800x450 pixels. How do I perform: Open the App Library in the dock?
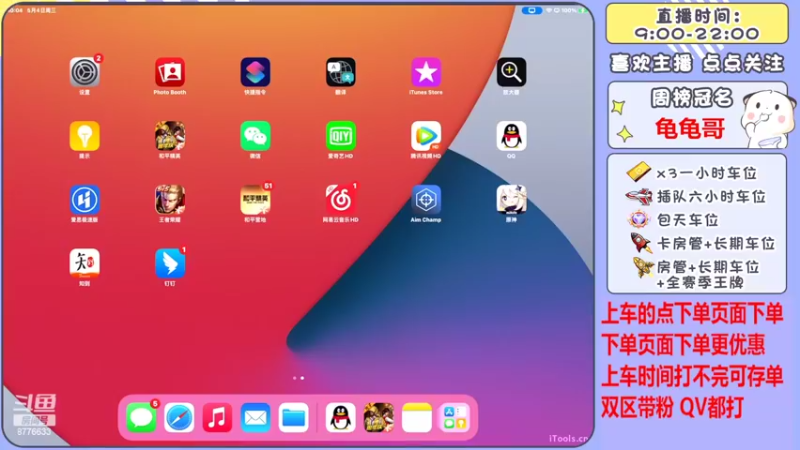[455, 417]
